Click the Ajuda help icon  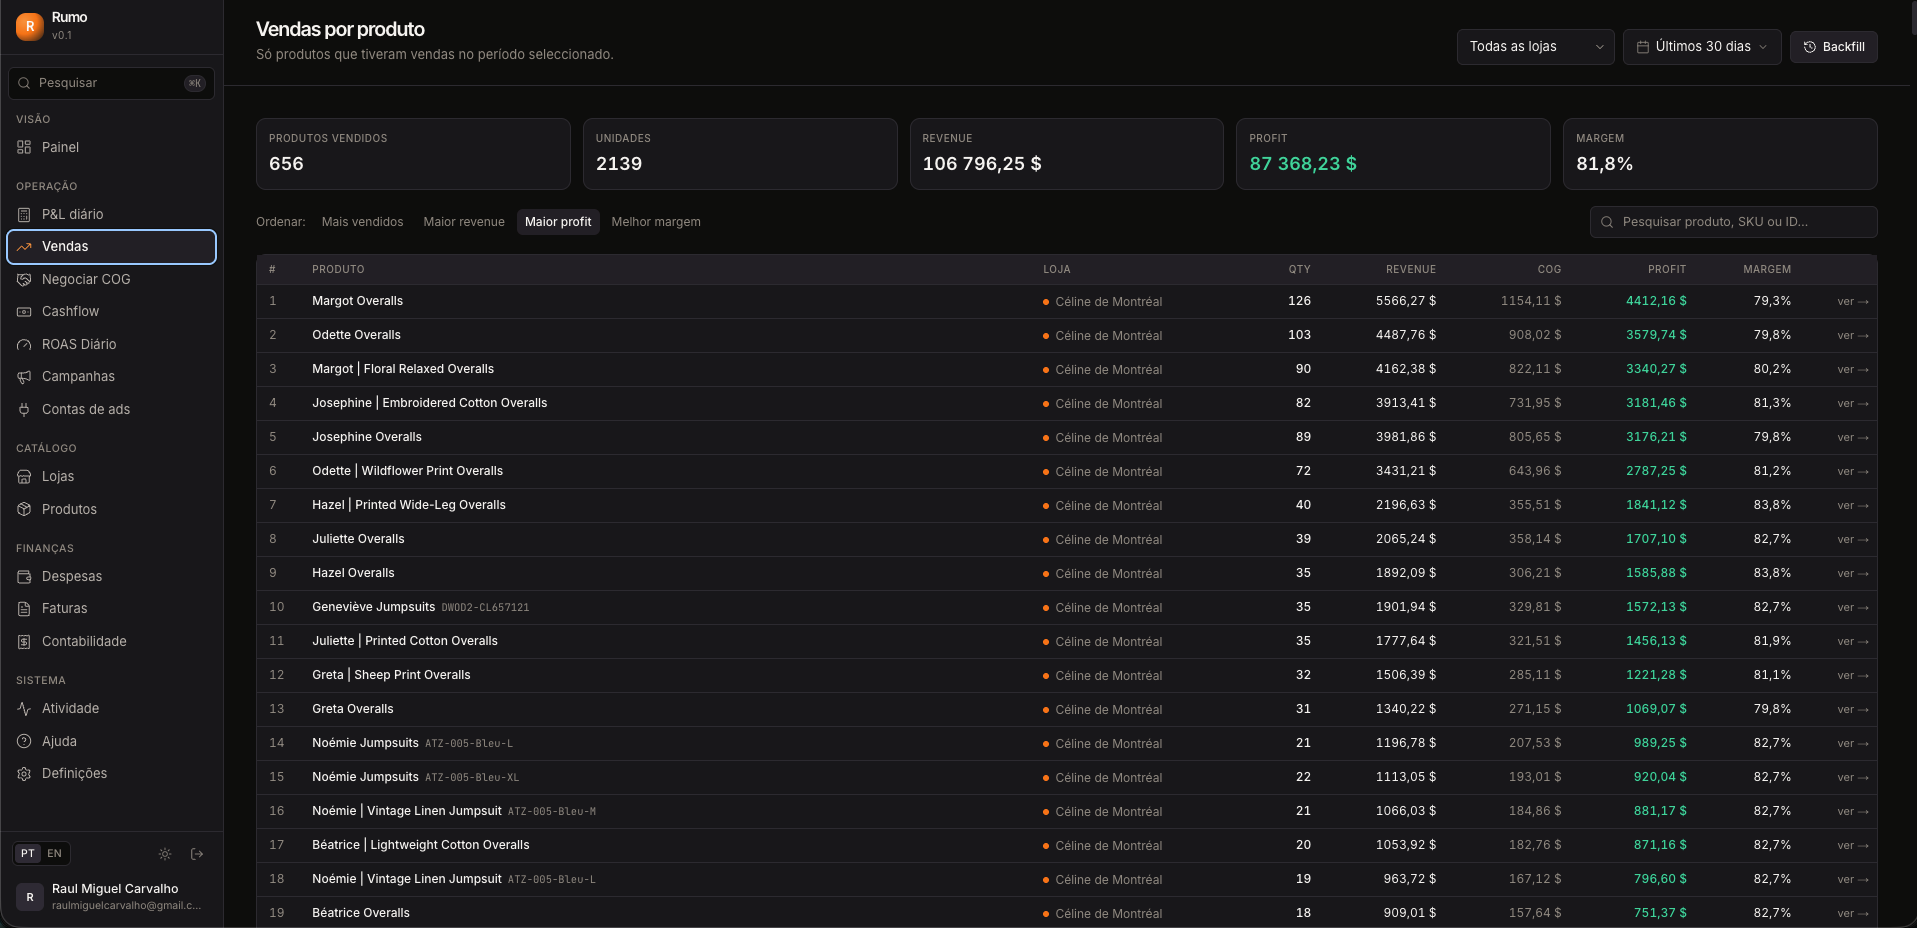pyautogui.click(x=24, y=741)
